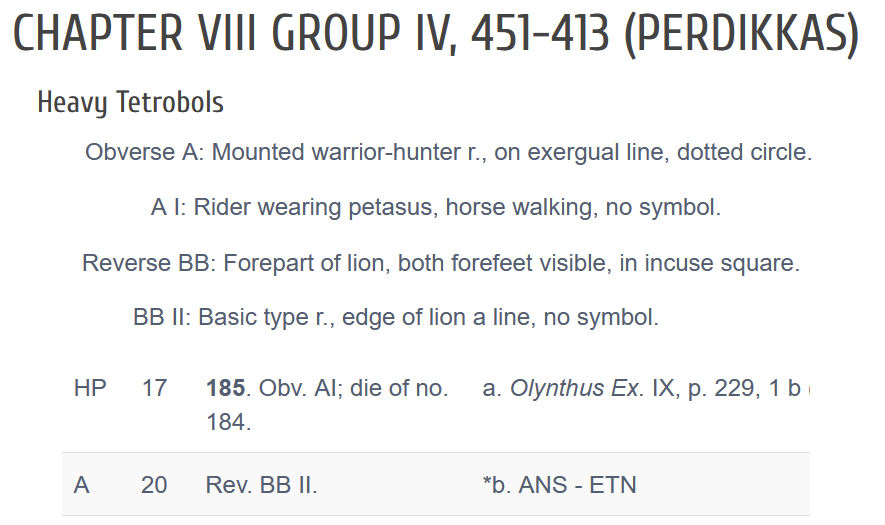Click the shaded second table row
The image size is (885, 525).
[x=436, y=484]
